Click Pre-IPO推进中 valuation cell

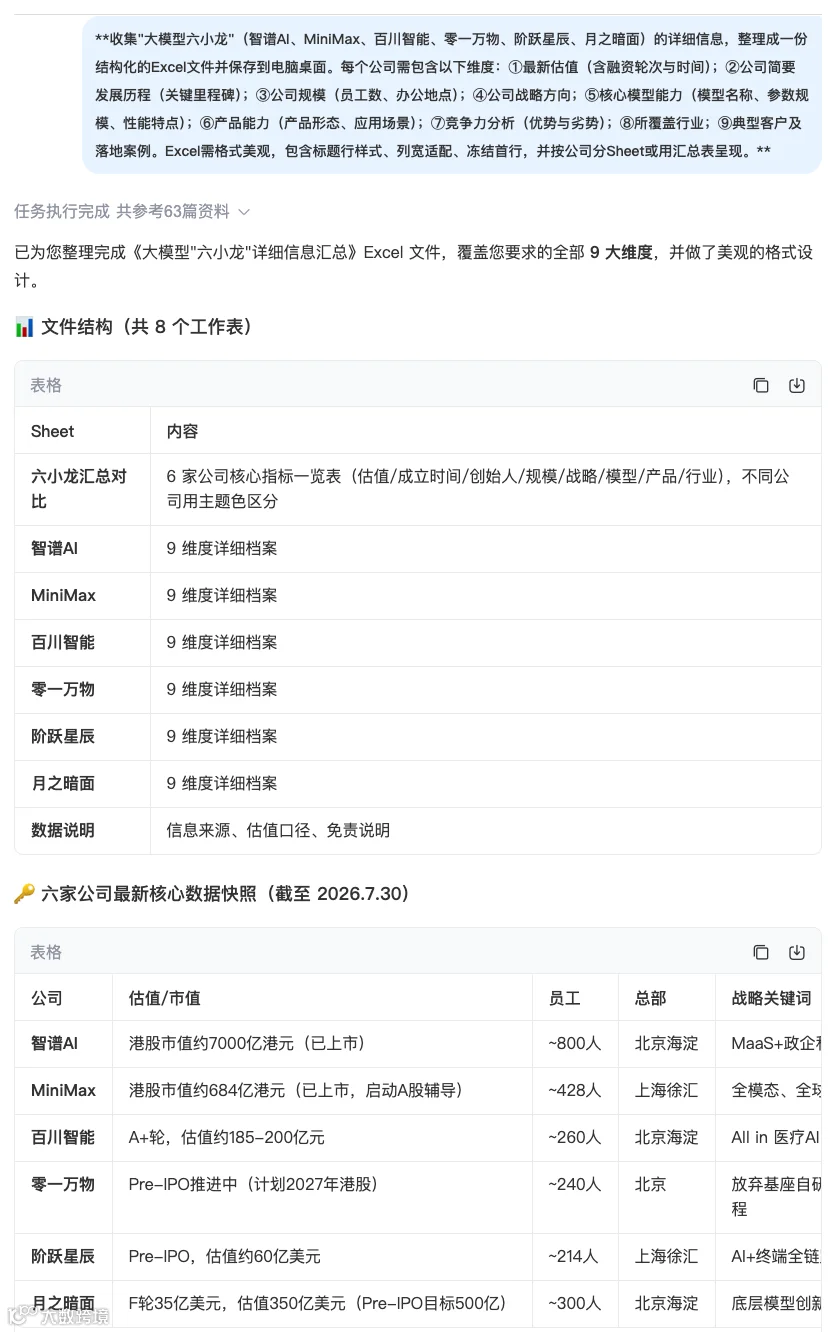click(322, 1197)
